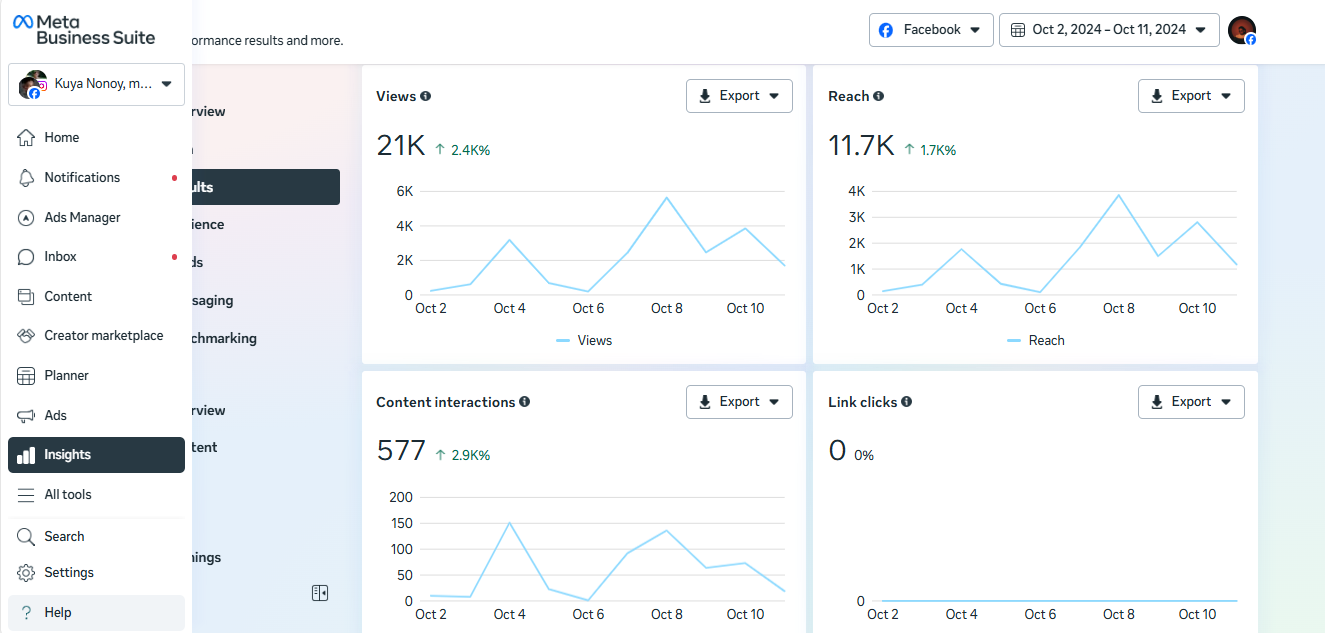Click the Help question mark icon
The width and height of the screenshot is (1325, 633).
point(26,613)
